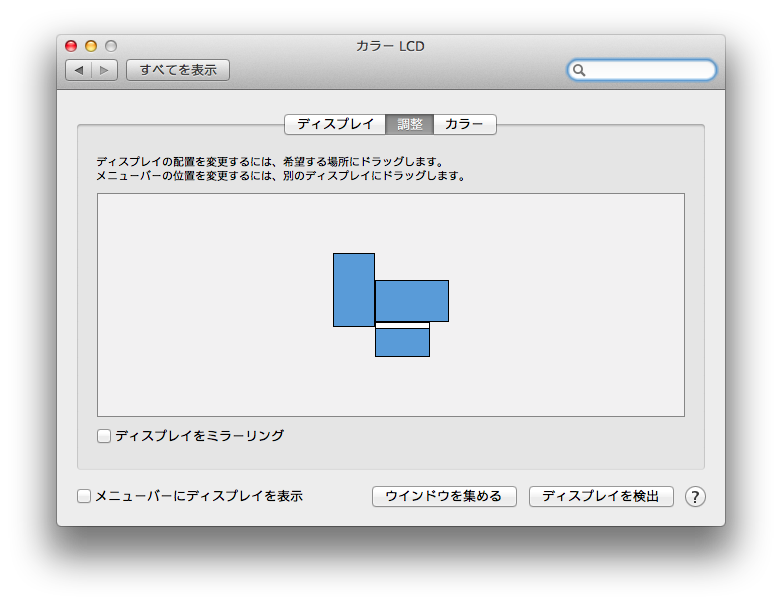The width and height of the screenshot is (782, 605).
Task: Open help via the question mark button
Action: tap(695, 497)
